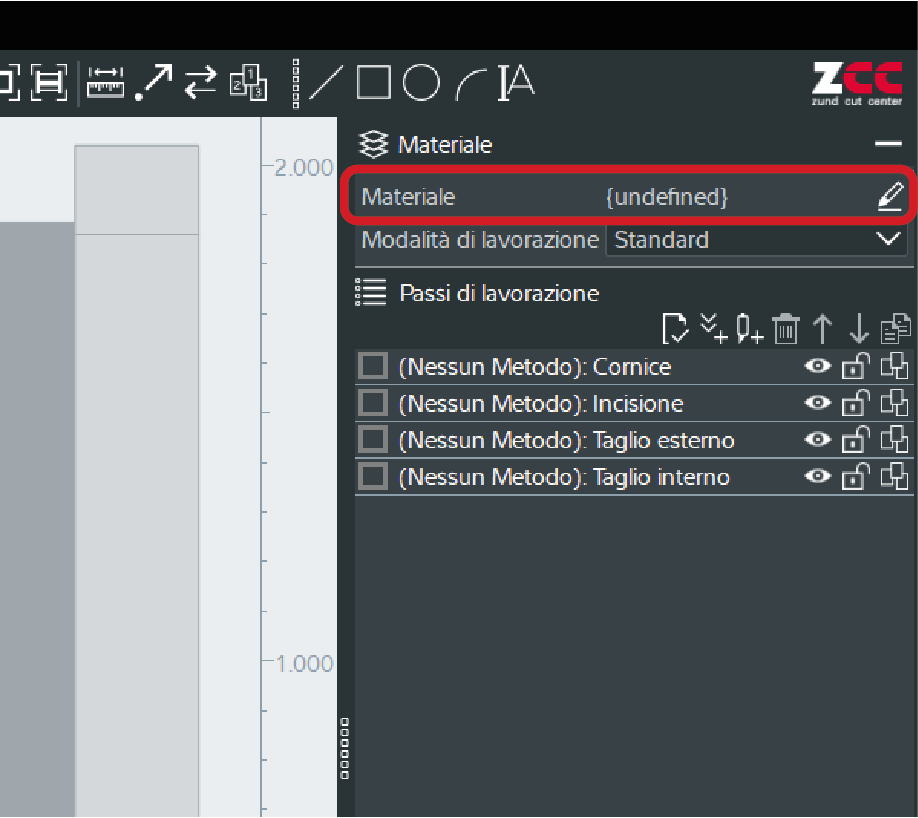The width and height of the screenshot is (918, 818).
Task: Click the Passi di lavorazione heading
Action: pos(499,293)
